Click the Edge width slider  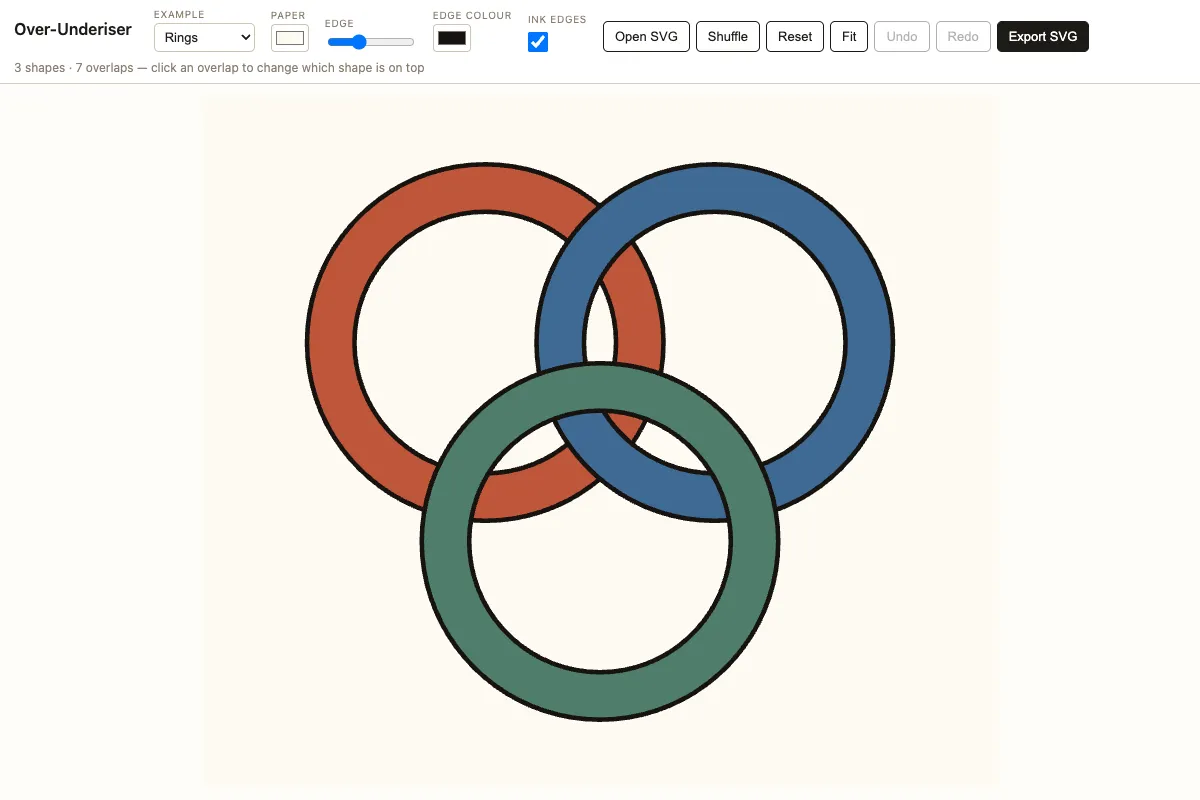click(x=371, y=42)
